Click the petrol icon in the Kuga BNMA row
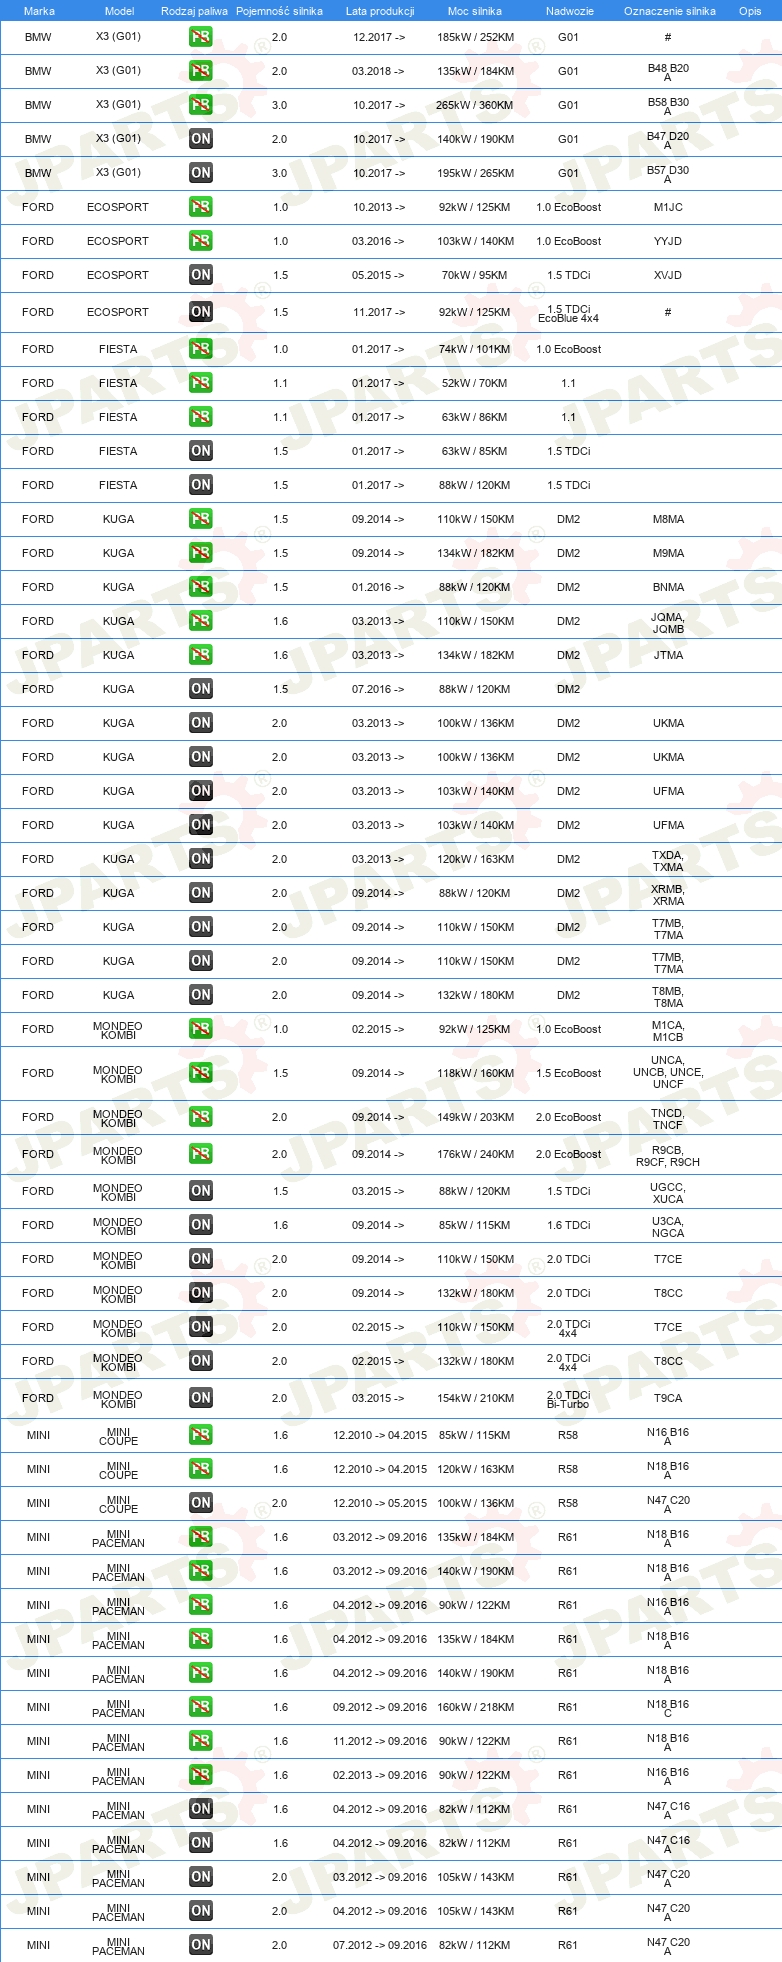 [x=201, y=587]
